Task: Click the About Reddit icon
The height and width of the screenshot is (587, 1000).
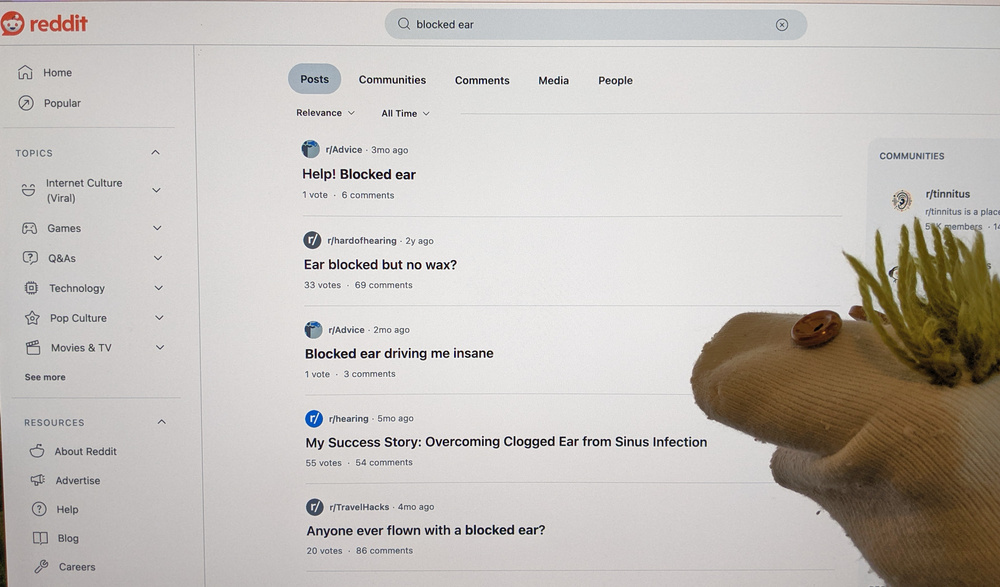Action: (x=37, y=451)
